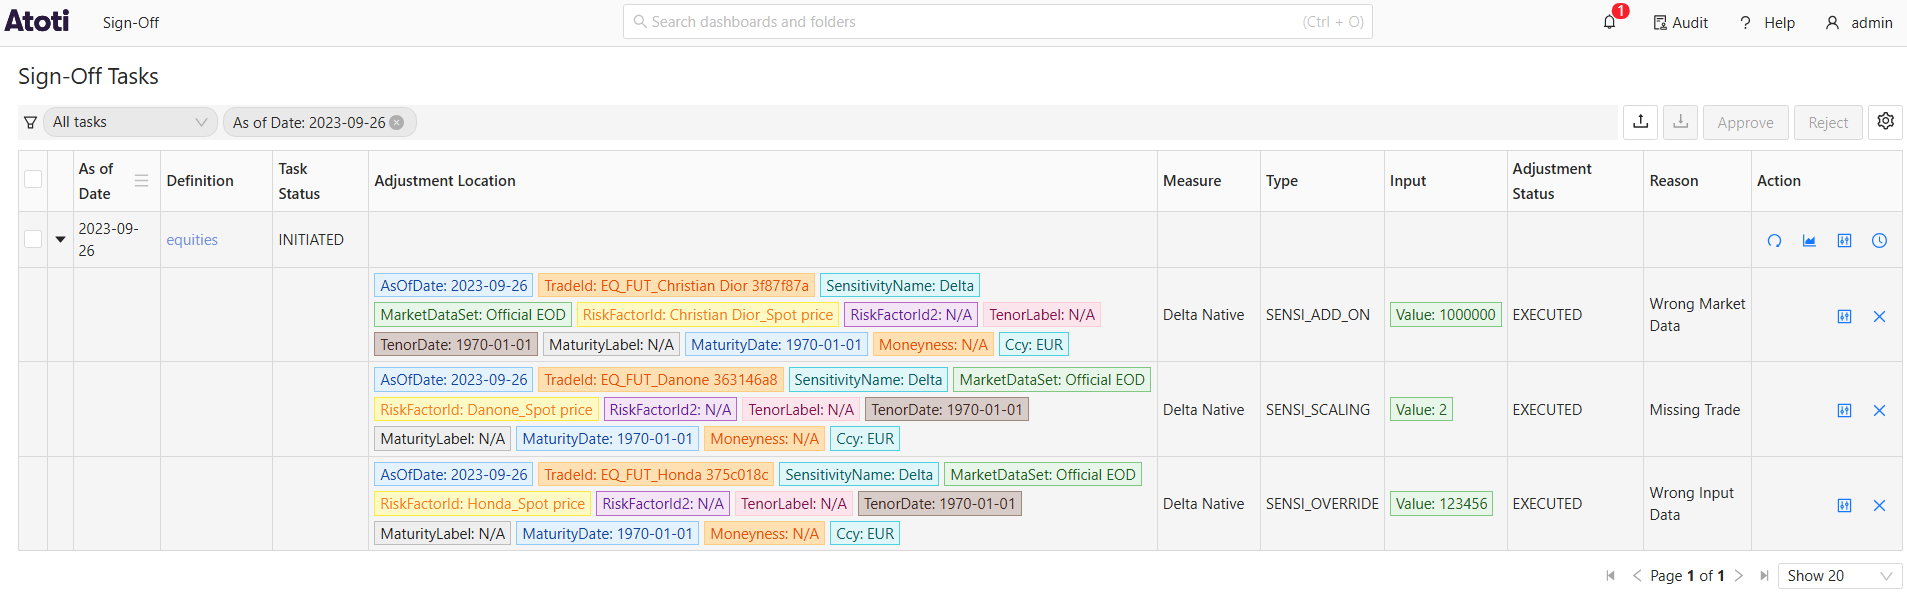
Task: Open the All tasks filter dropdown
Action: [130, 122]
